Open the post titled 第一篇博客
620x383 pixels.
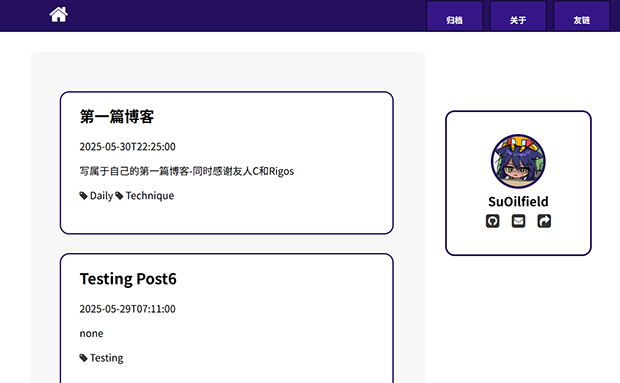point(117,117)
